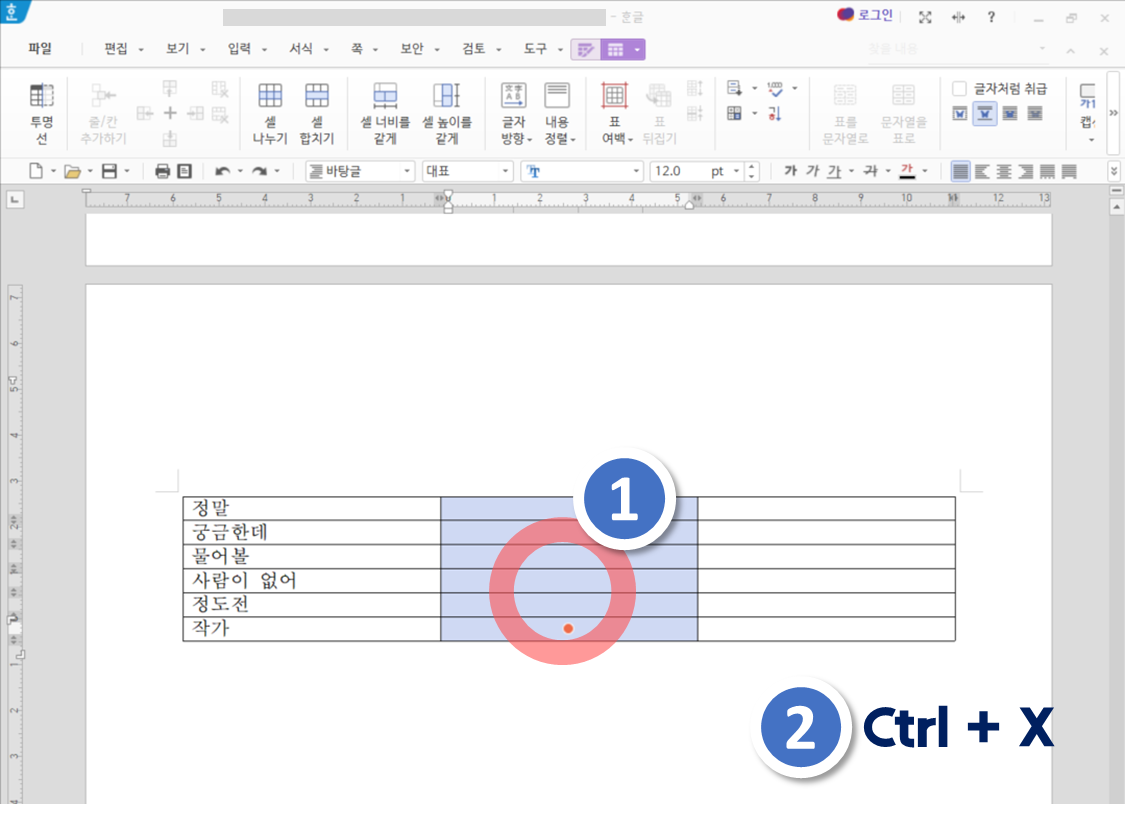Image resolution: width=1125 pixels, height=820 pixels.
Task: Click the 찾을 내용 search field
Action: click(958, 49)
